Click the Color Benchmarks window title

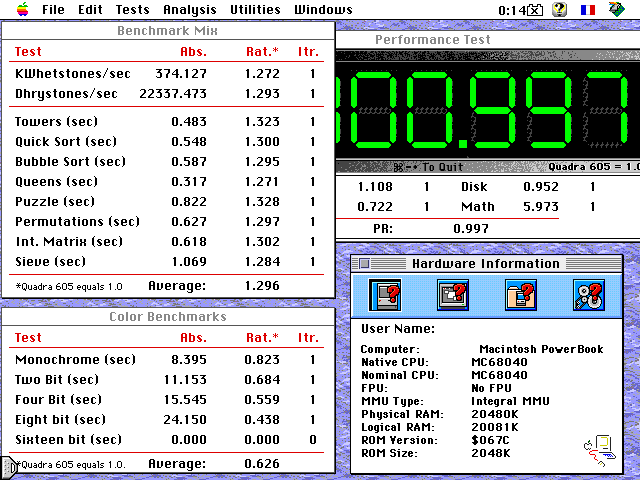[168, 317]
